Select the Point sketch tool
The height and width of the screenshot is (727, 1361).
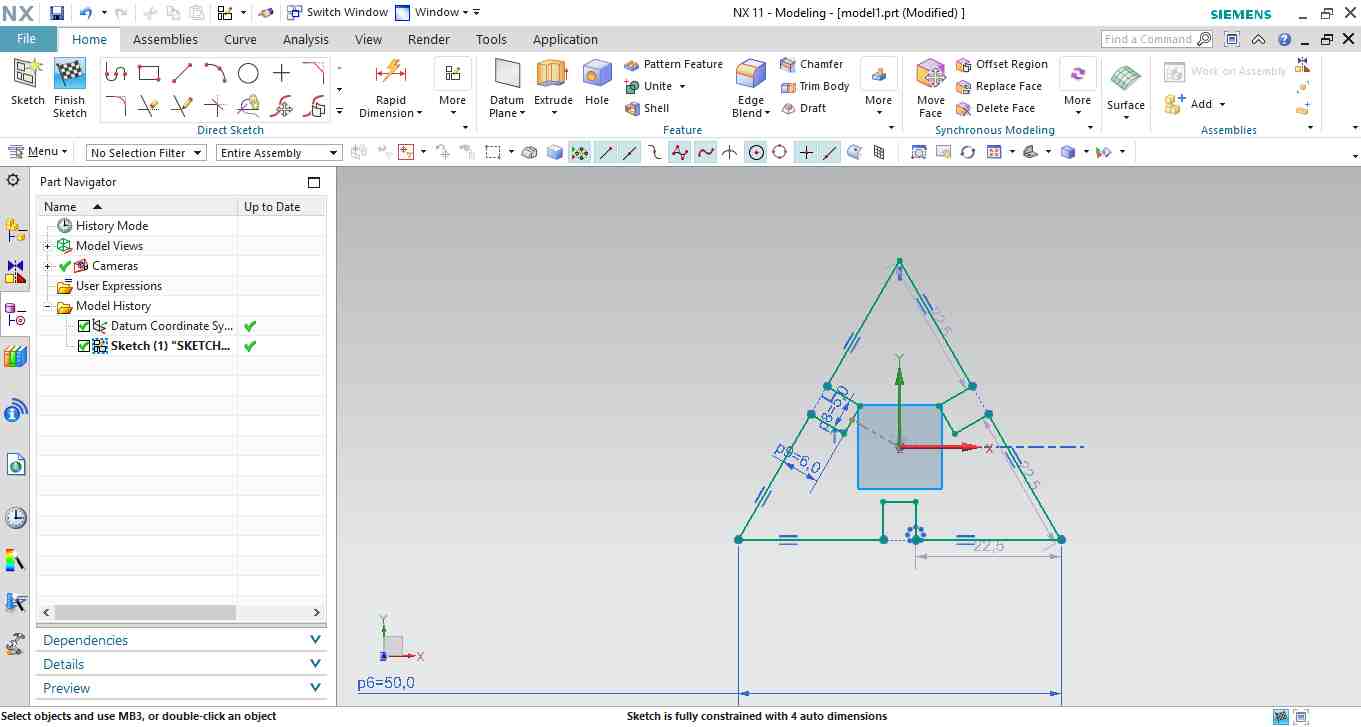[281, 73]
